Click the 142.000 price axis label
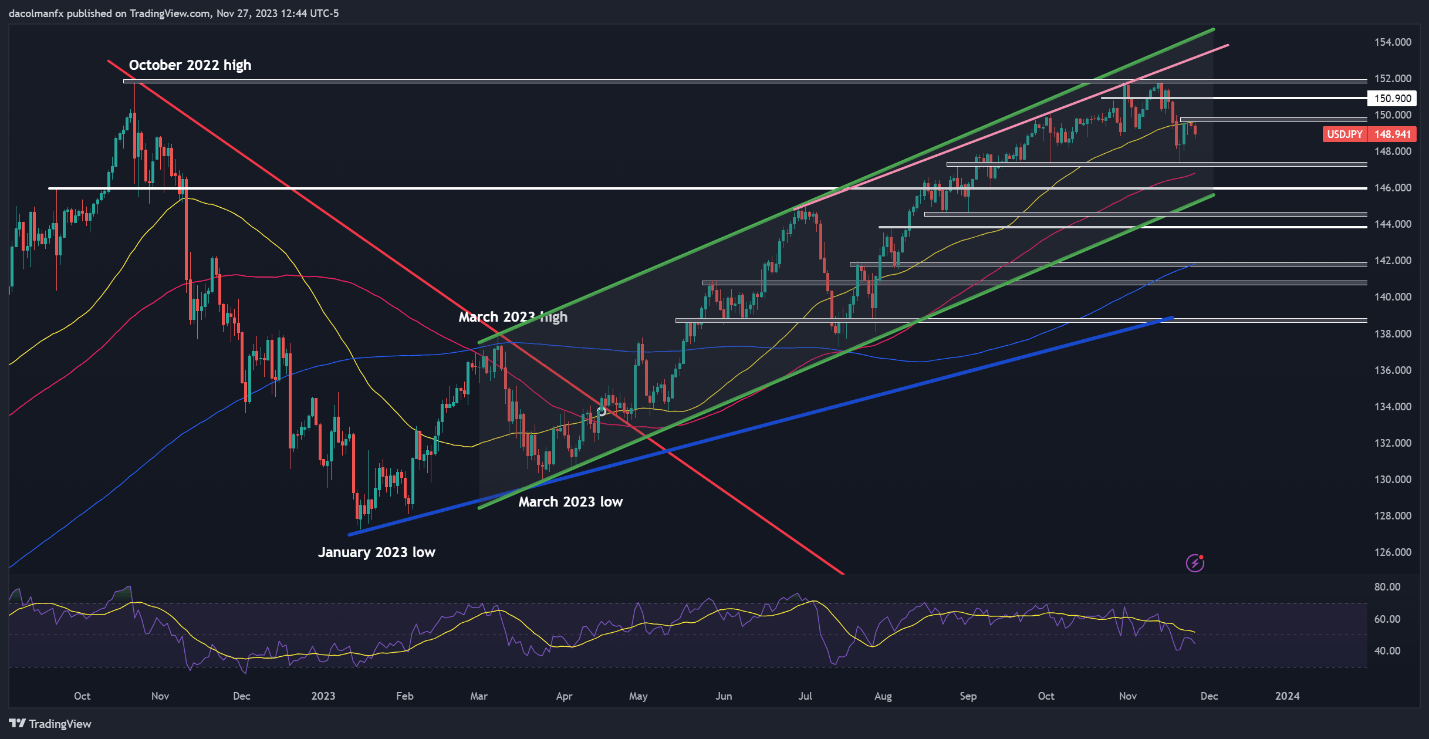Viewport: 1429px width, 739px height. coord(1391,261)
